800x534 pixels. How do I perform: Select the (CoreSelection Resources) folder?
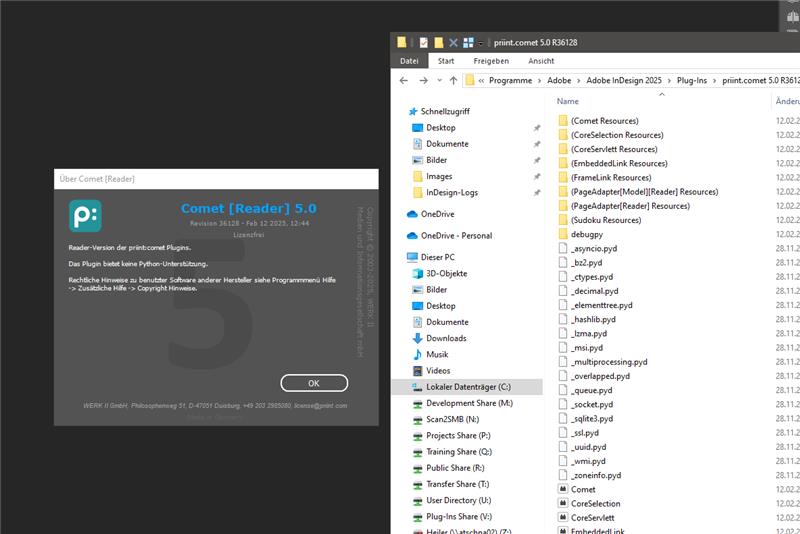tap(617, 135)
